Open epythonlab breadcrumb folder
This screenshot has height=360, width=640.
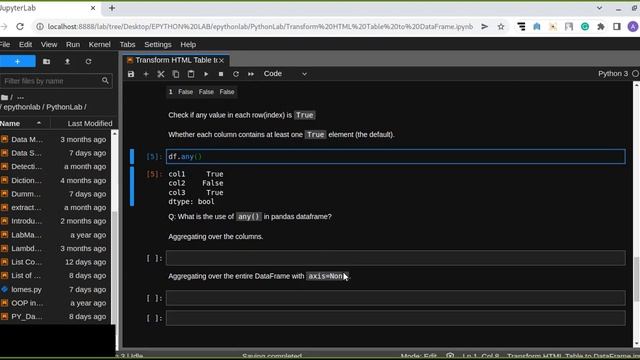point(22,107)
